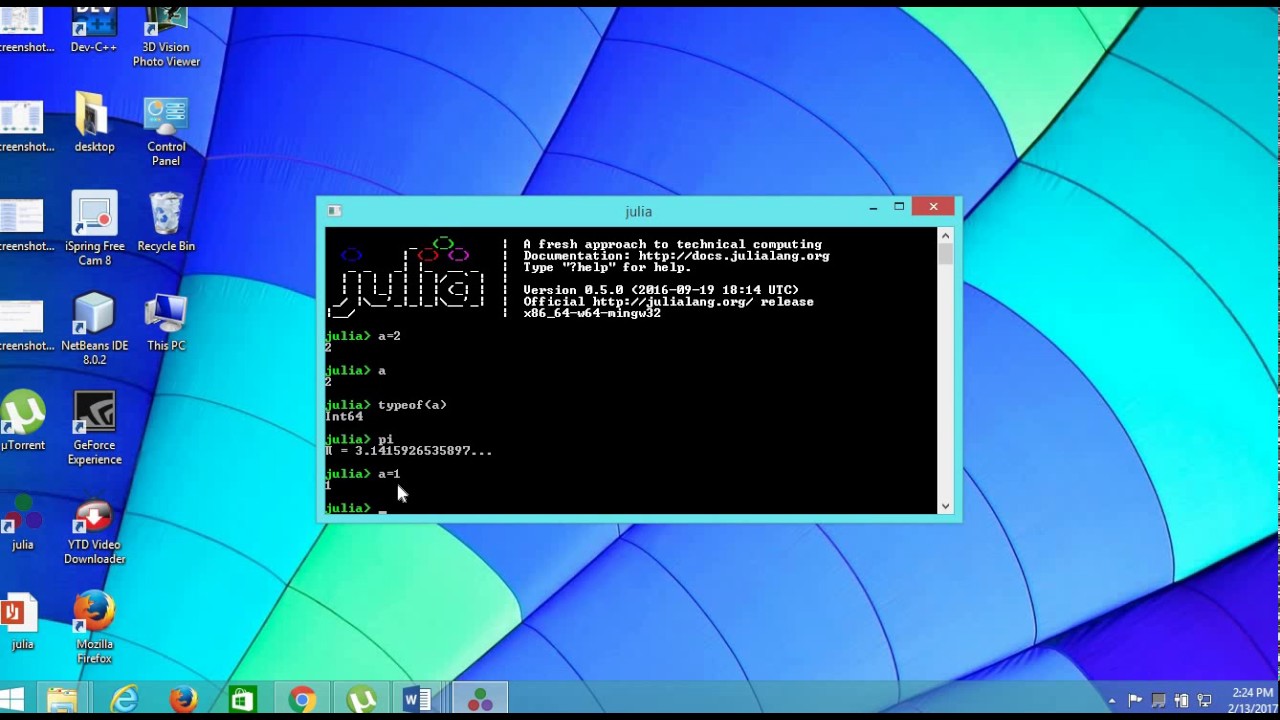The image size is (1280, 720).
Task: Open the 3D Vision Photo Viewer icon
Action: click(166, 35)
